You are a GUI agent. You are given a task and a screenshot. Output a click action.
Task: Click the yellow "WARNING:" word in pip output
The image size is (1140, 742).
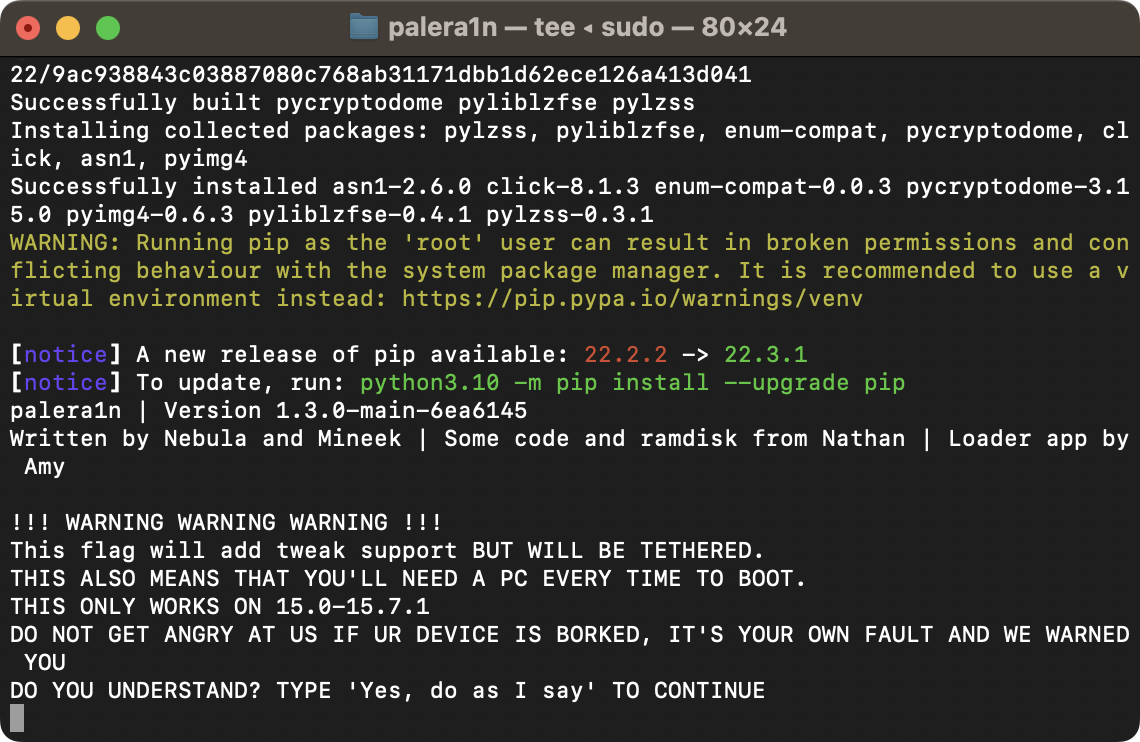pos(66,242)
